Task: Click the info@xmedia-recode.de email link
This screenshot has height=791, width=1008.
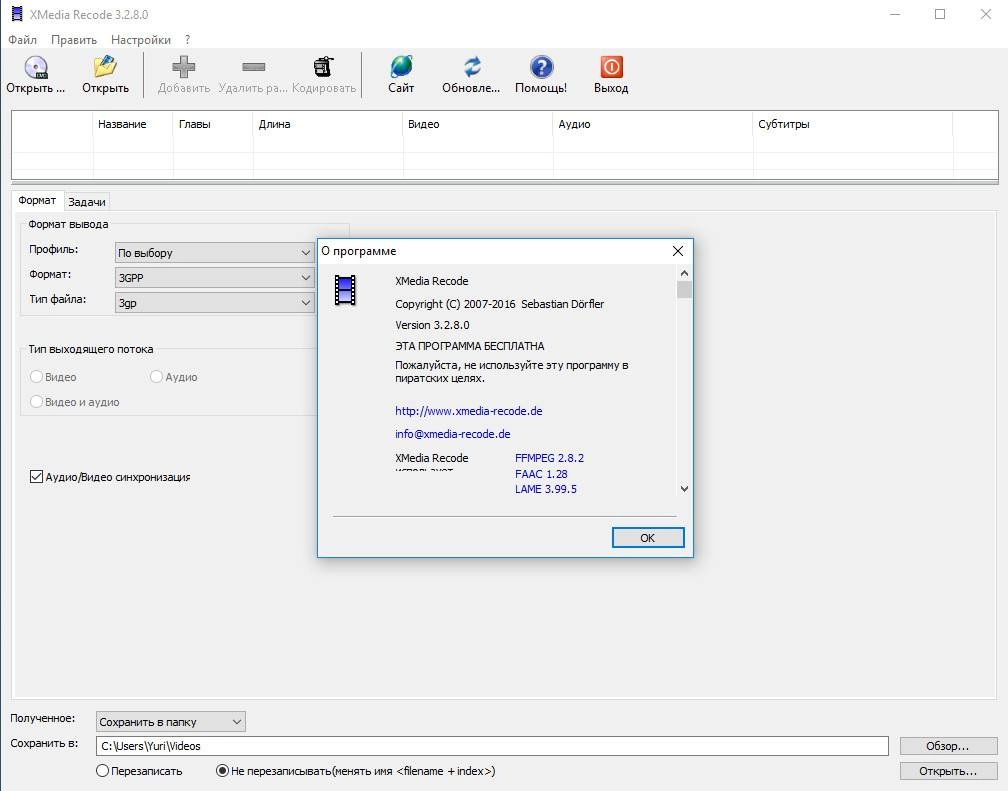Action: click(453, 434)
